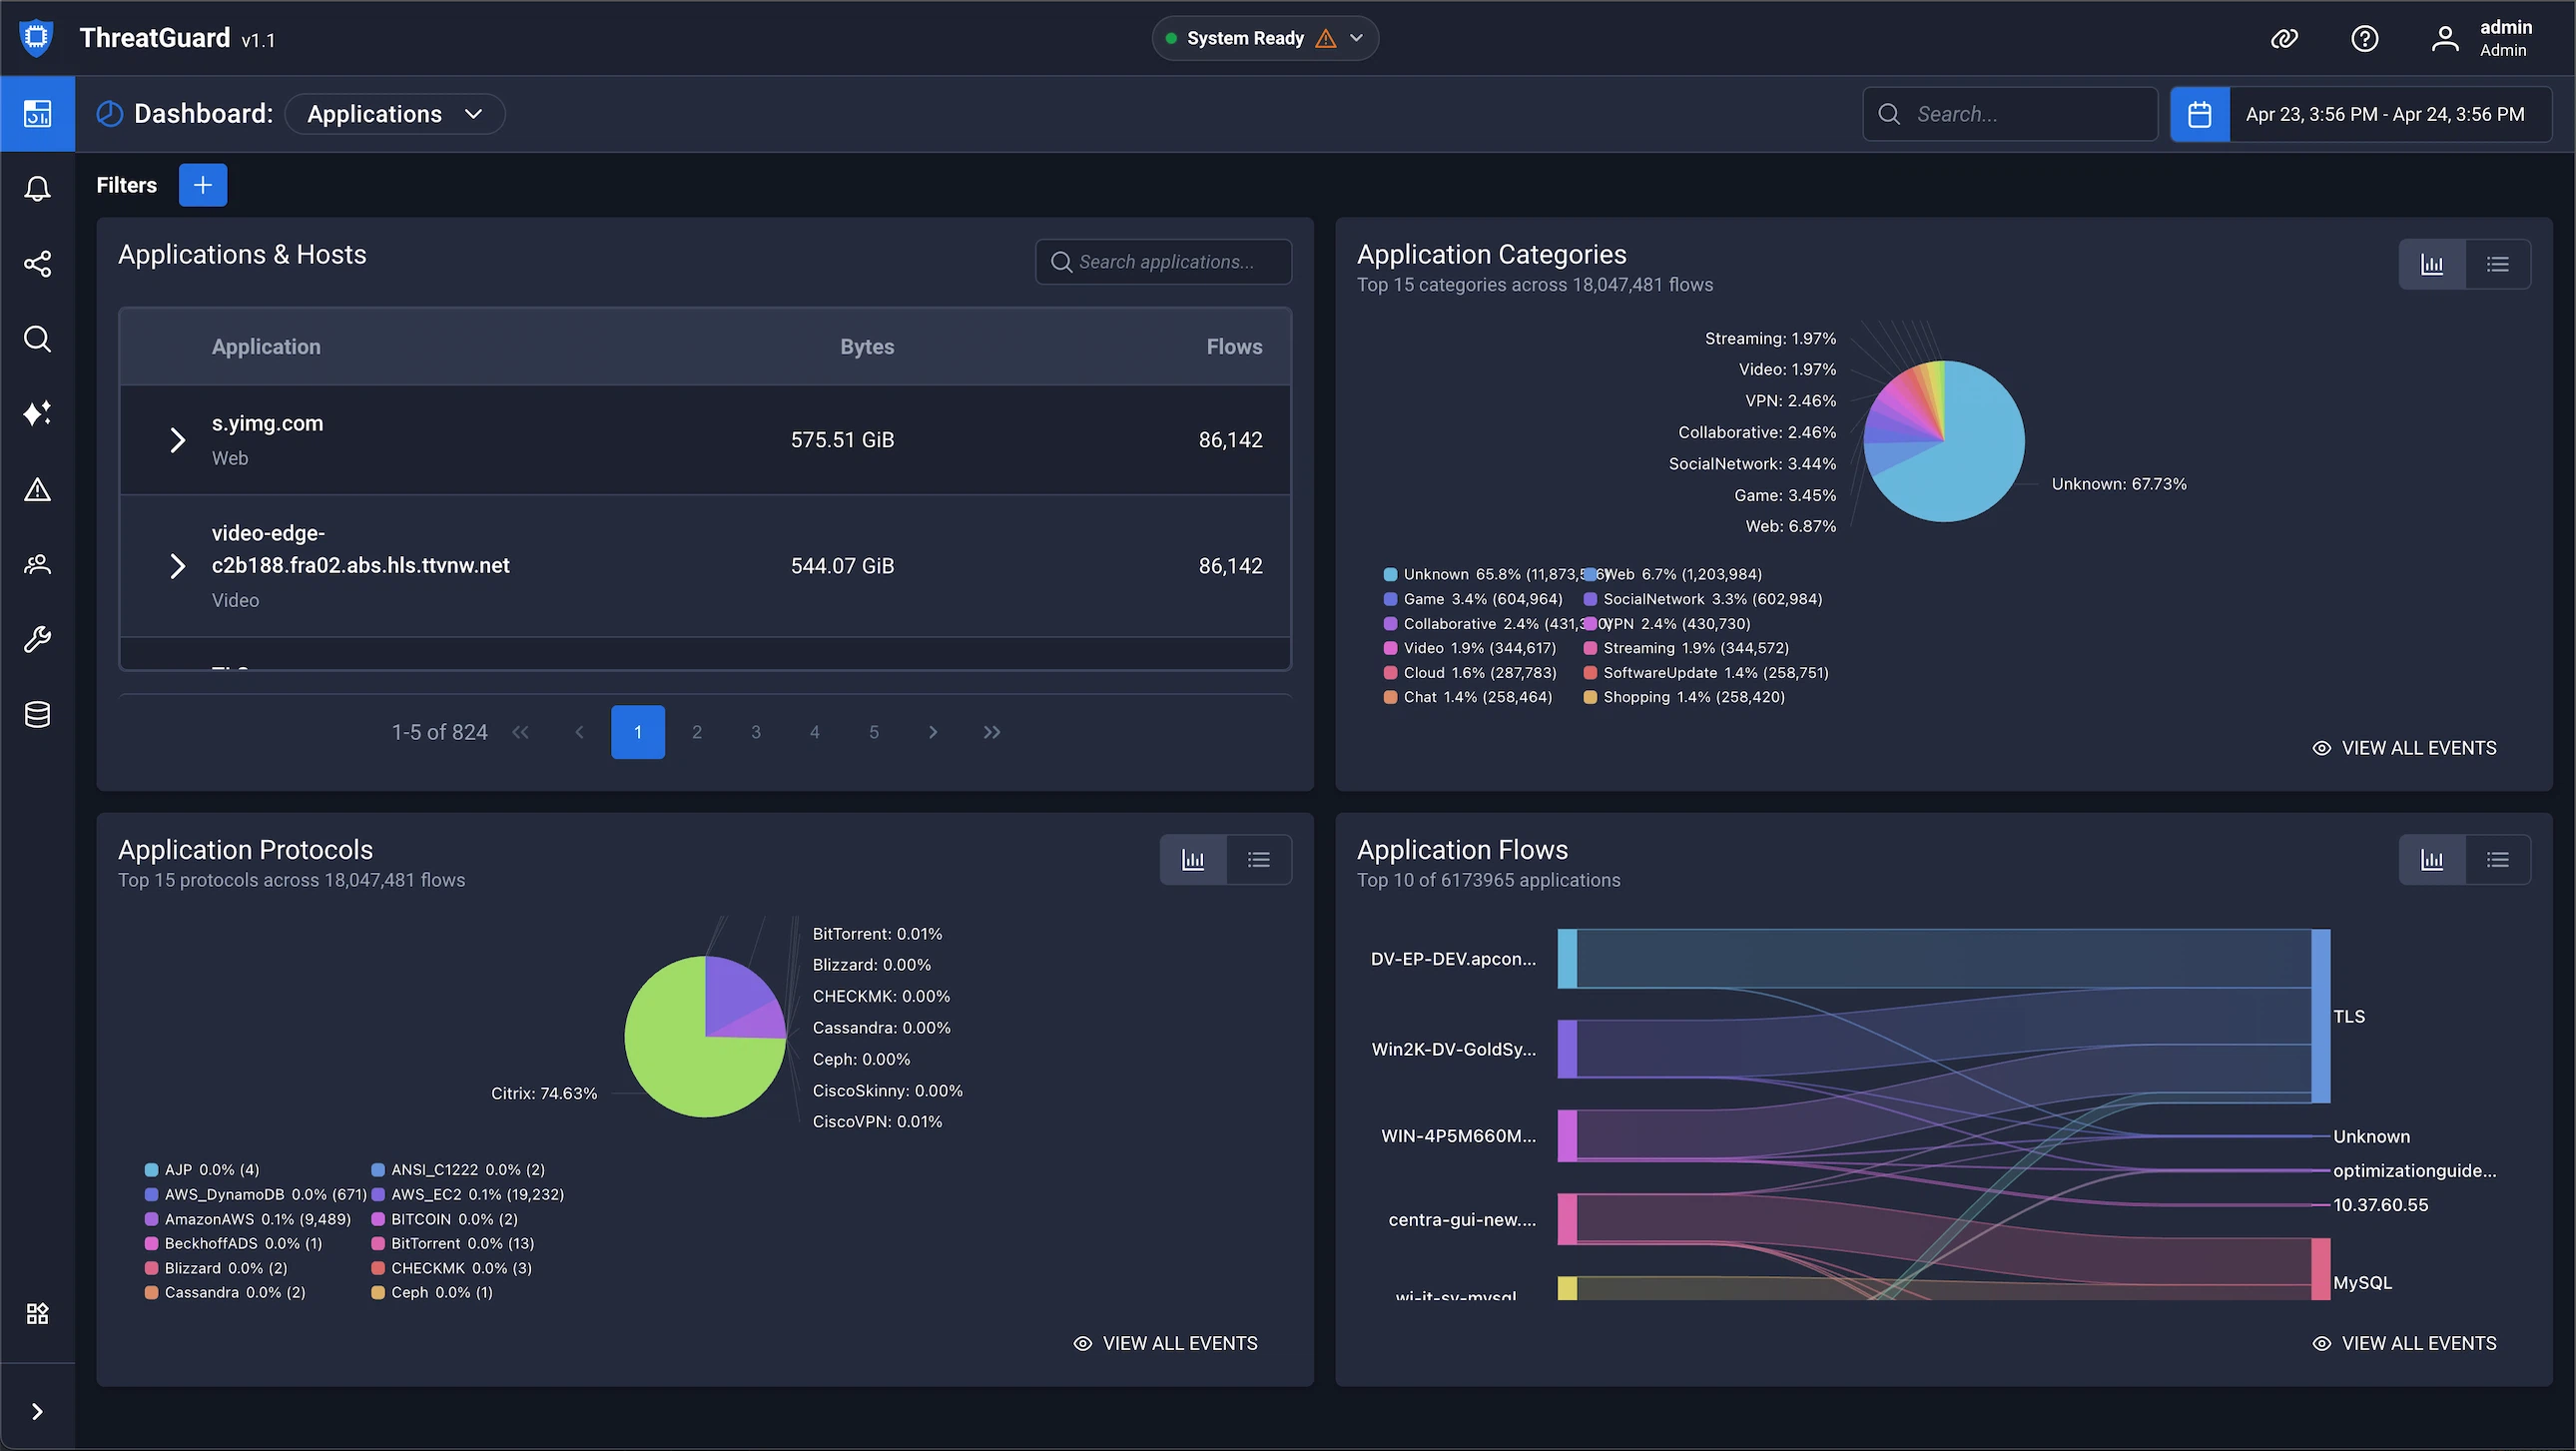Go to previous page of applications

(x=579, y=732)
